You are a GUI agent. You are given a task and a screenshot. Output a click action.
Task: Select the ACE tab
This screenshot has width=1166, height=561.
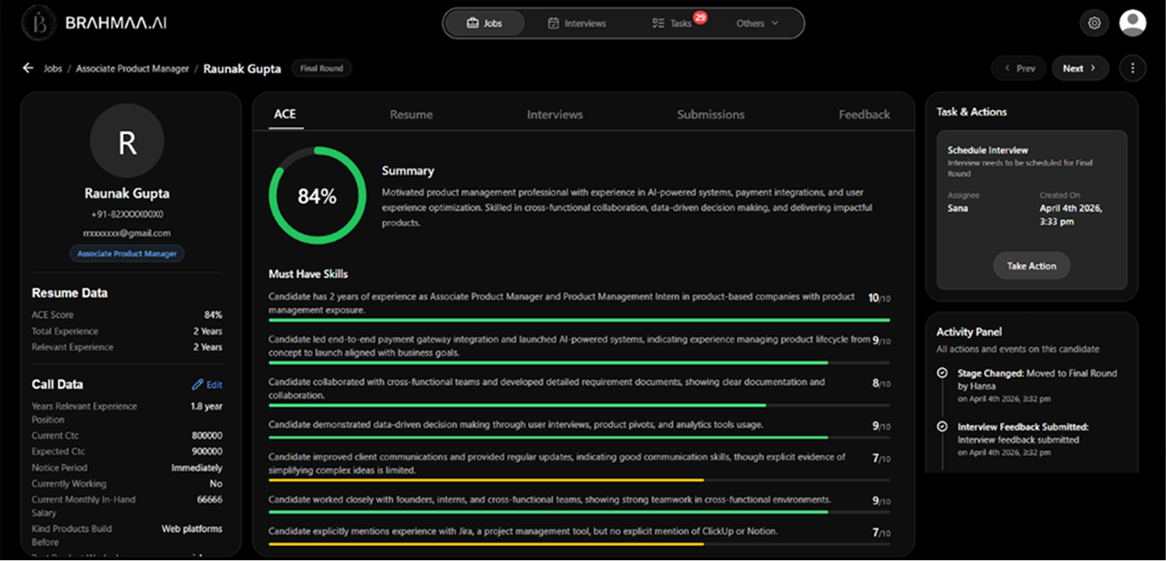click(x=285, y=115)
